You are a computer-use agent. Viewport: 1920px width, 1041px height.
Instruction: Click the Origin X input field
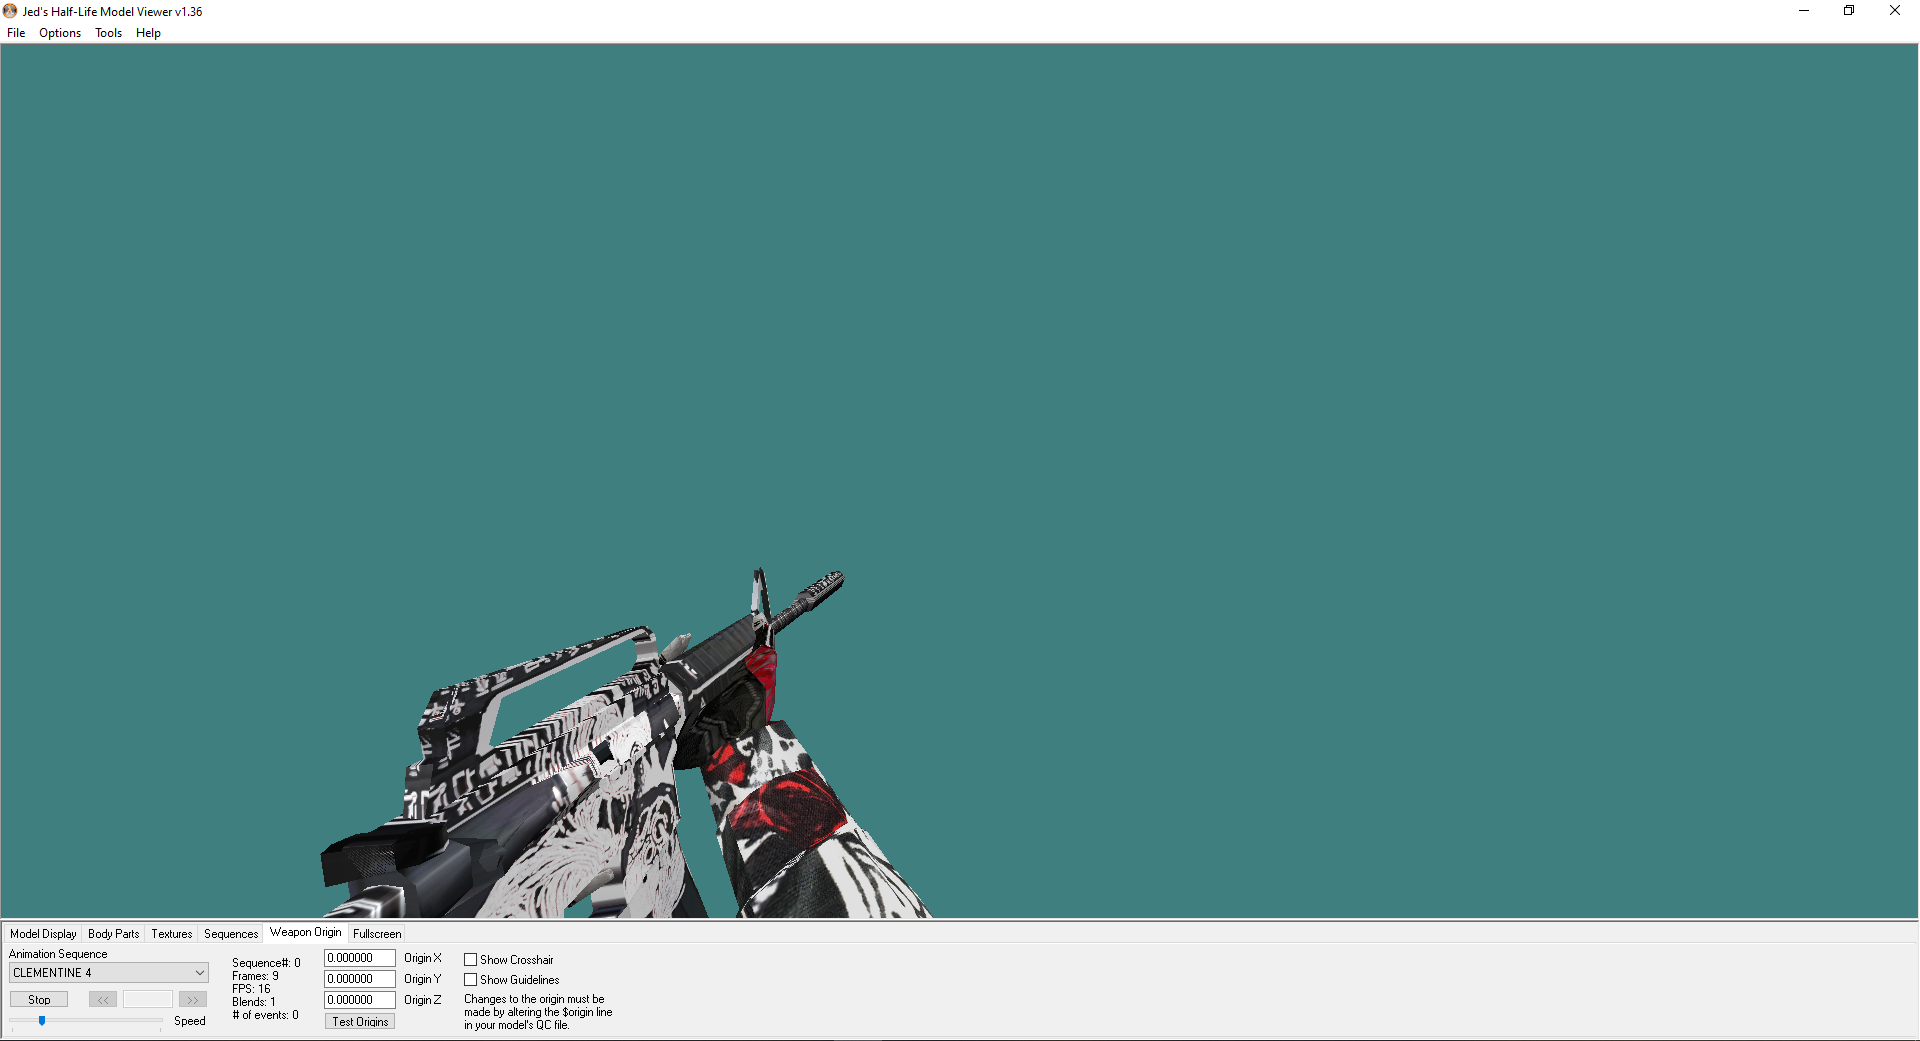pyautogui.click(x=360, y=958)
